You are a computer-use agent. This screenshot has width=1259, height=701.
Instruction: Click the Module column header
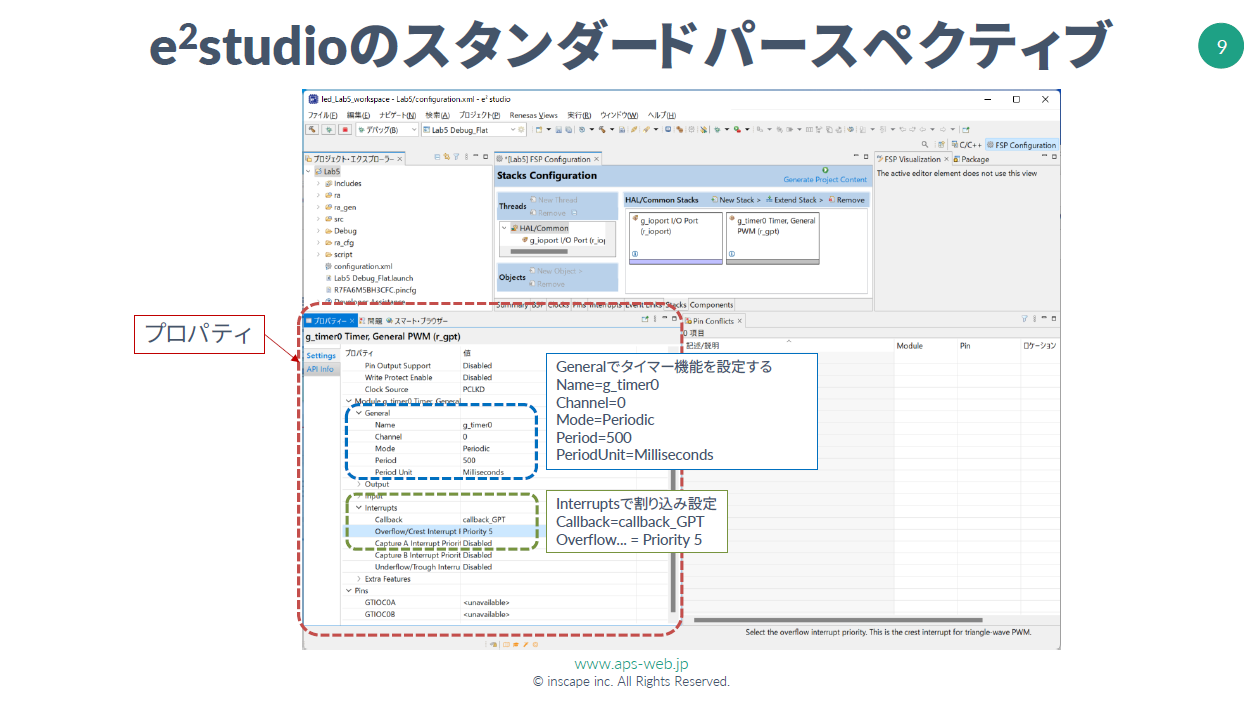pyautogui.click(x=909, y=346)
